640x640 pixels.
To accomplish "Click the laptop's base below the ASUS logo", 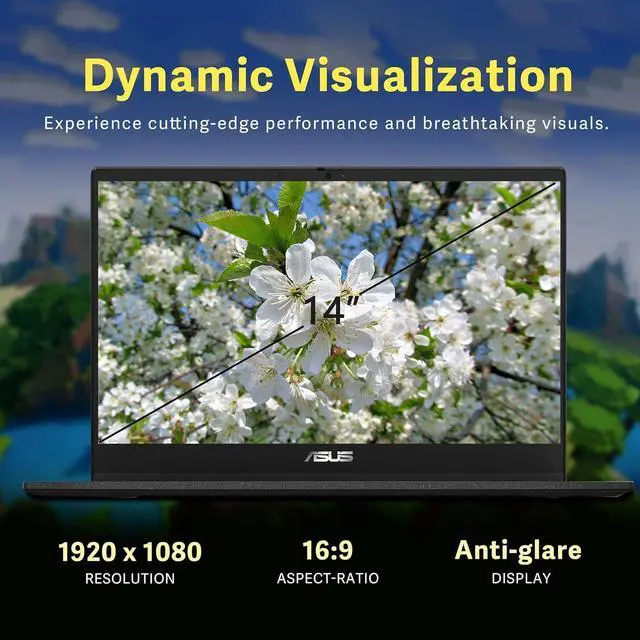I will [328, 487].
